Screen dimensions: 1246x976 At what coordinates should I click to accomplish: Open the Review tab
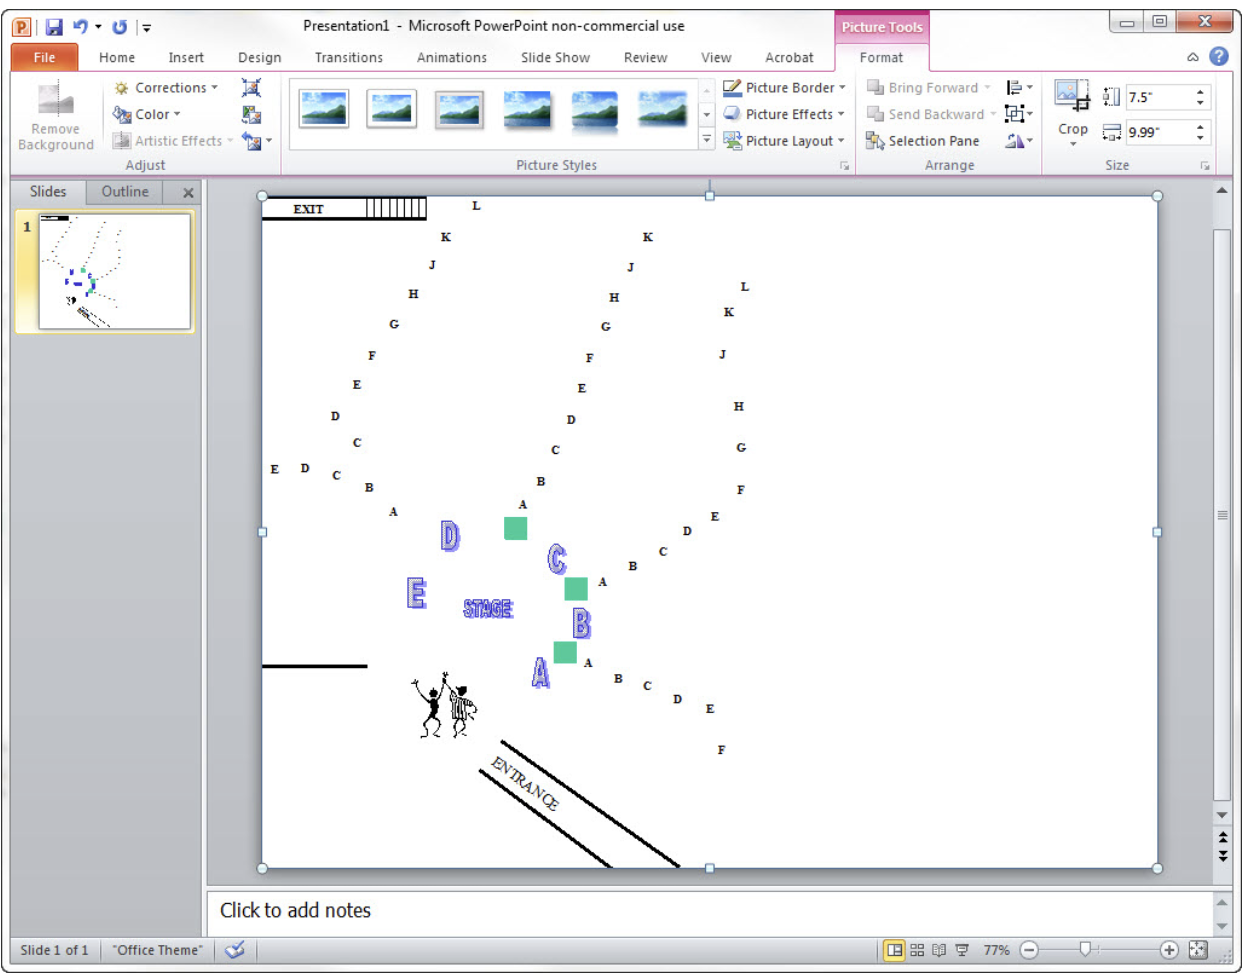pyautogui.click(x=645, y=58)
